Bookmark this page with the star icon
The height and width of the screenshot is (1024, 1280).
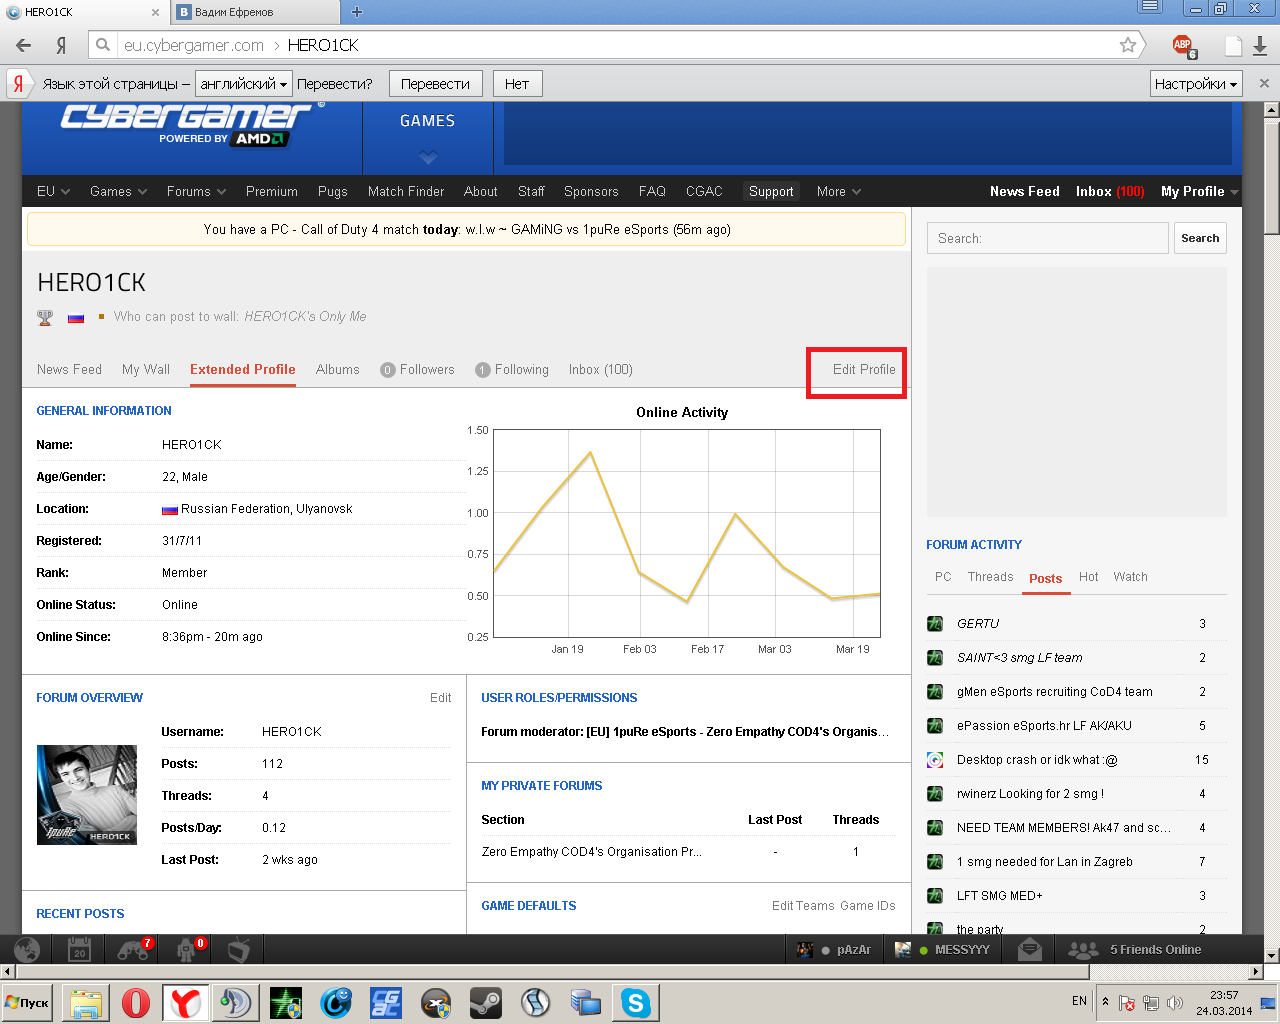click(1128, 45)
